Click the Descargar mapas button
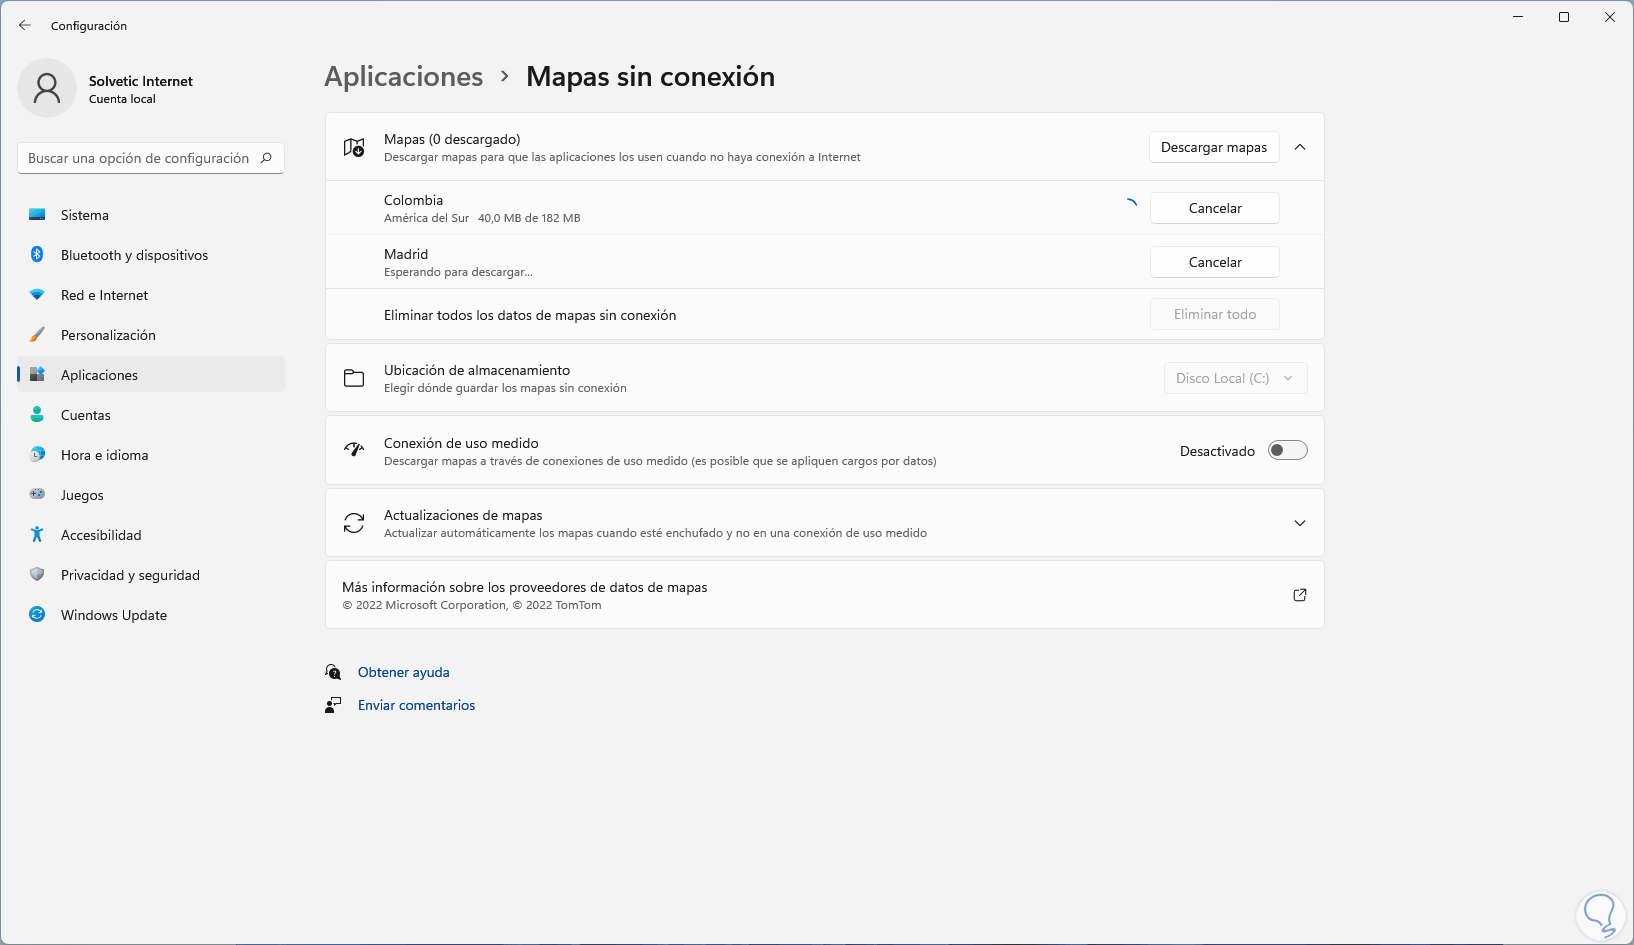This screenshot has height=945, width=1634. coord(1213,147)
